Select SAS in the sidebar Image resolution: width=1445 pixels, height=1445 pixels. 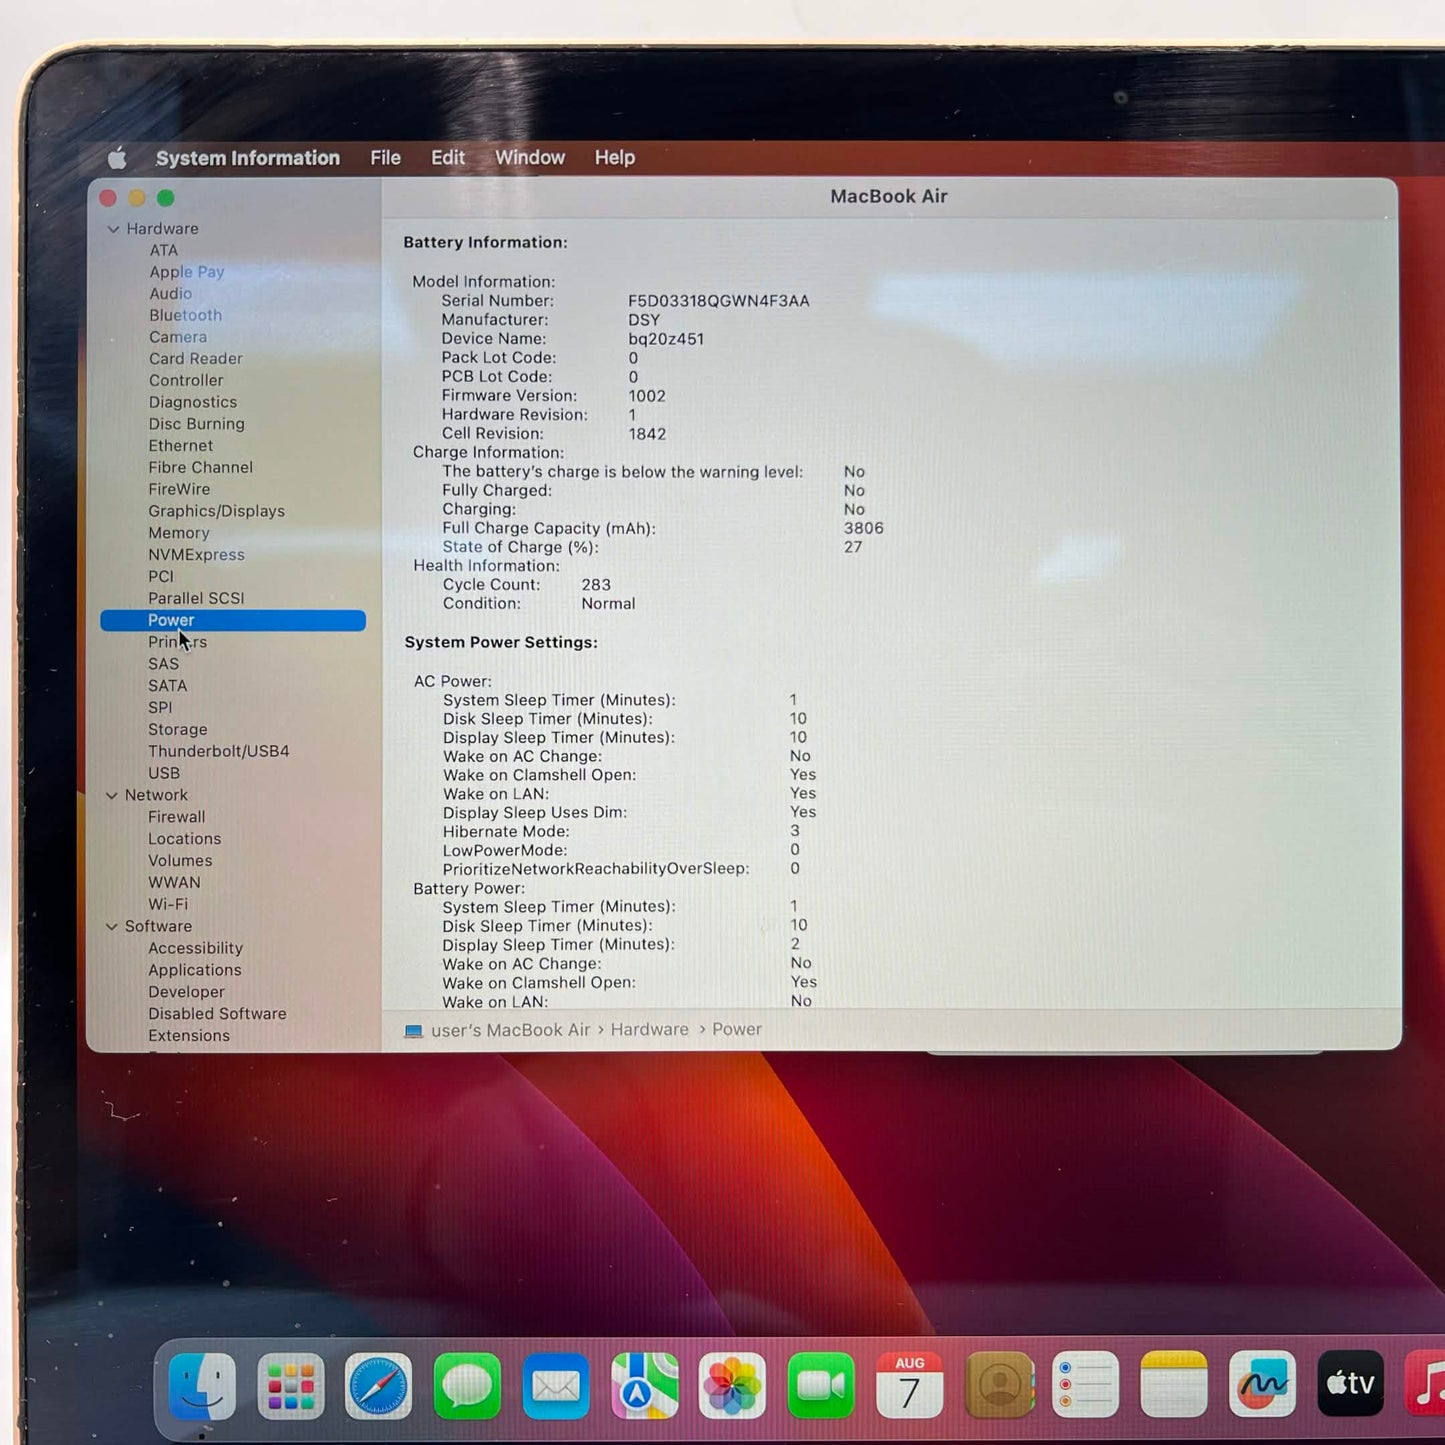coord(164,665)
